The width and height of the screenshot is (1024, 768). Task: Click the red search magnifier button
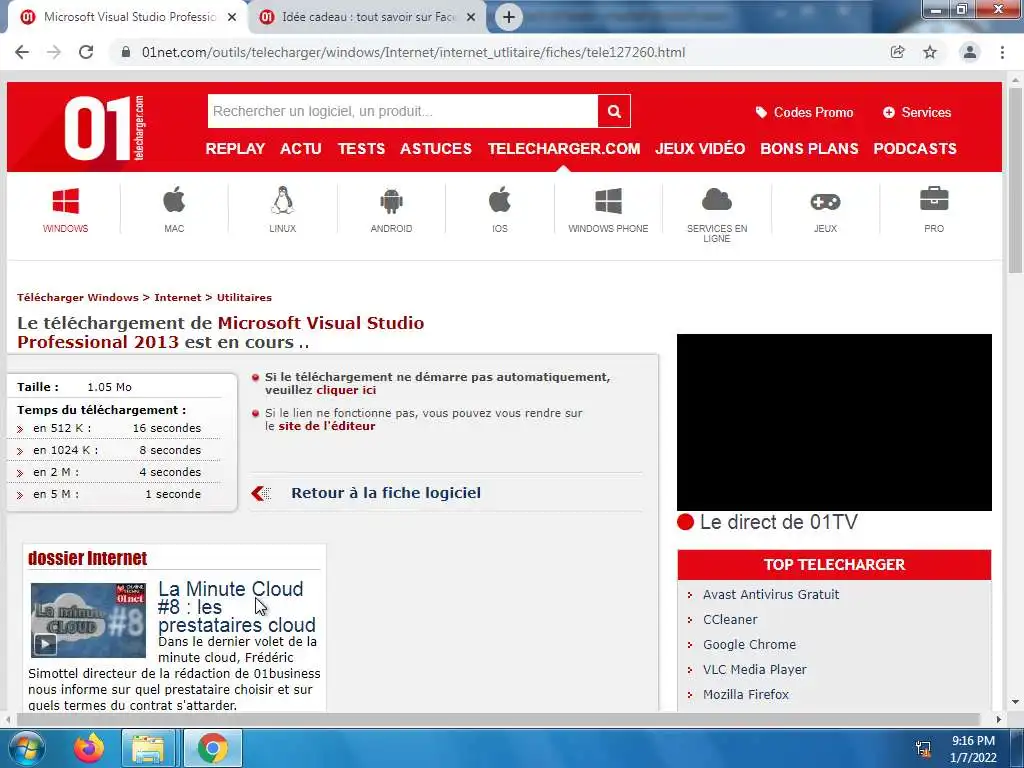(614, 111)
